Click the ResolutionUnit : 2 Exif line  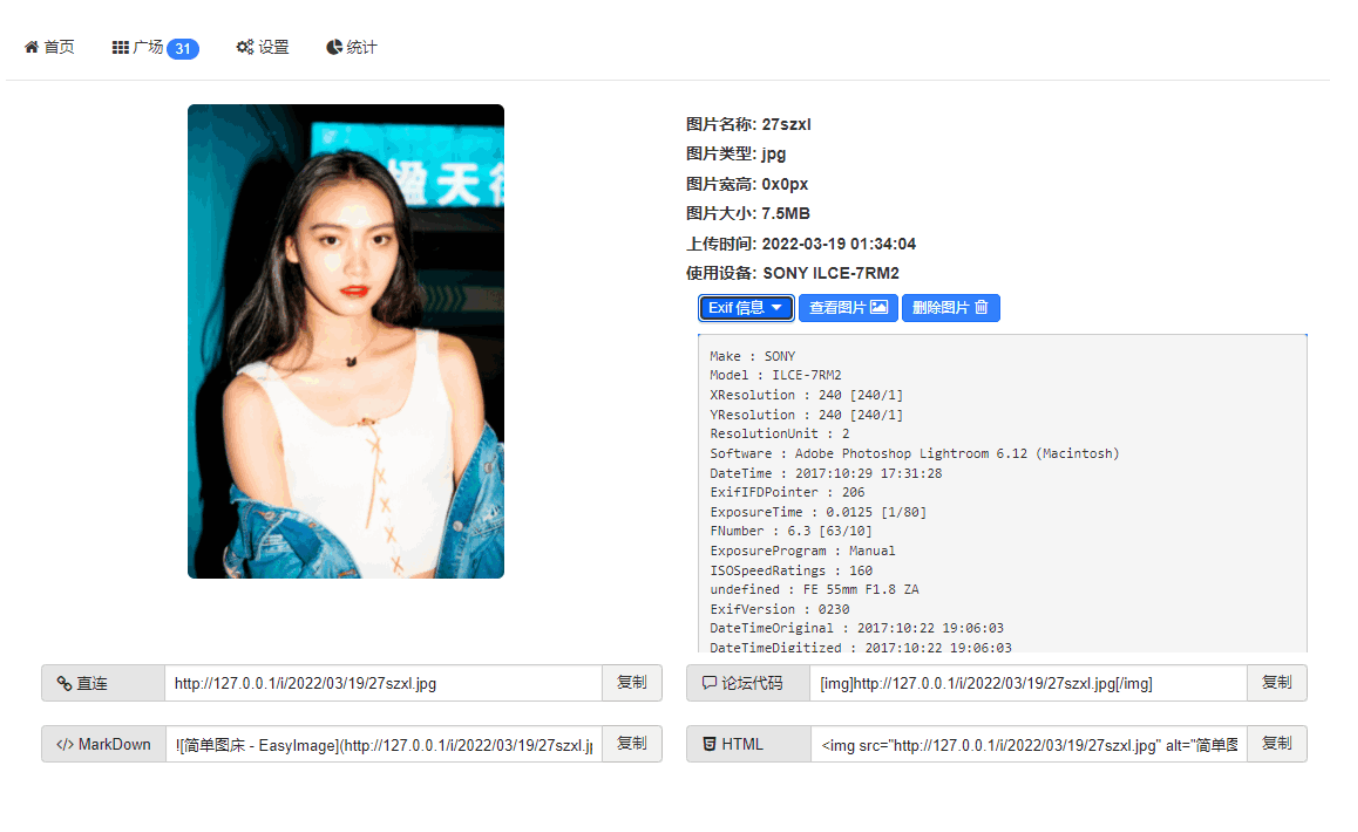click(x=780, y=434)
